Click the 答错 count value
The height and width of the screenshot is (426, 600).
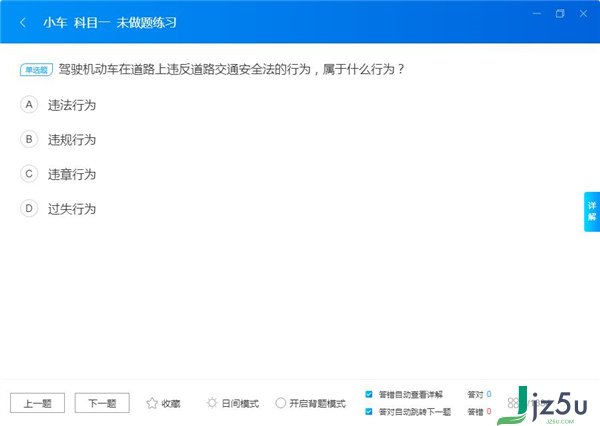pyautogui.click(x=489, y=411)
